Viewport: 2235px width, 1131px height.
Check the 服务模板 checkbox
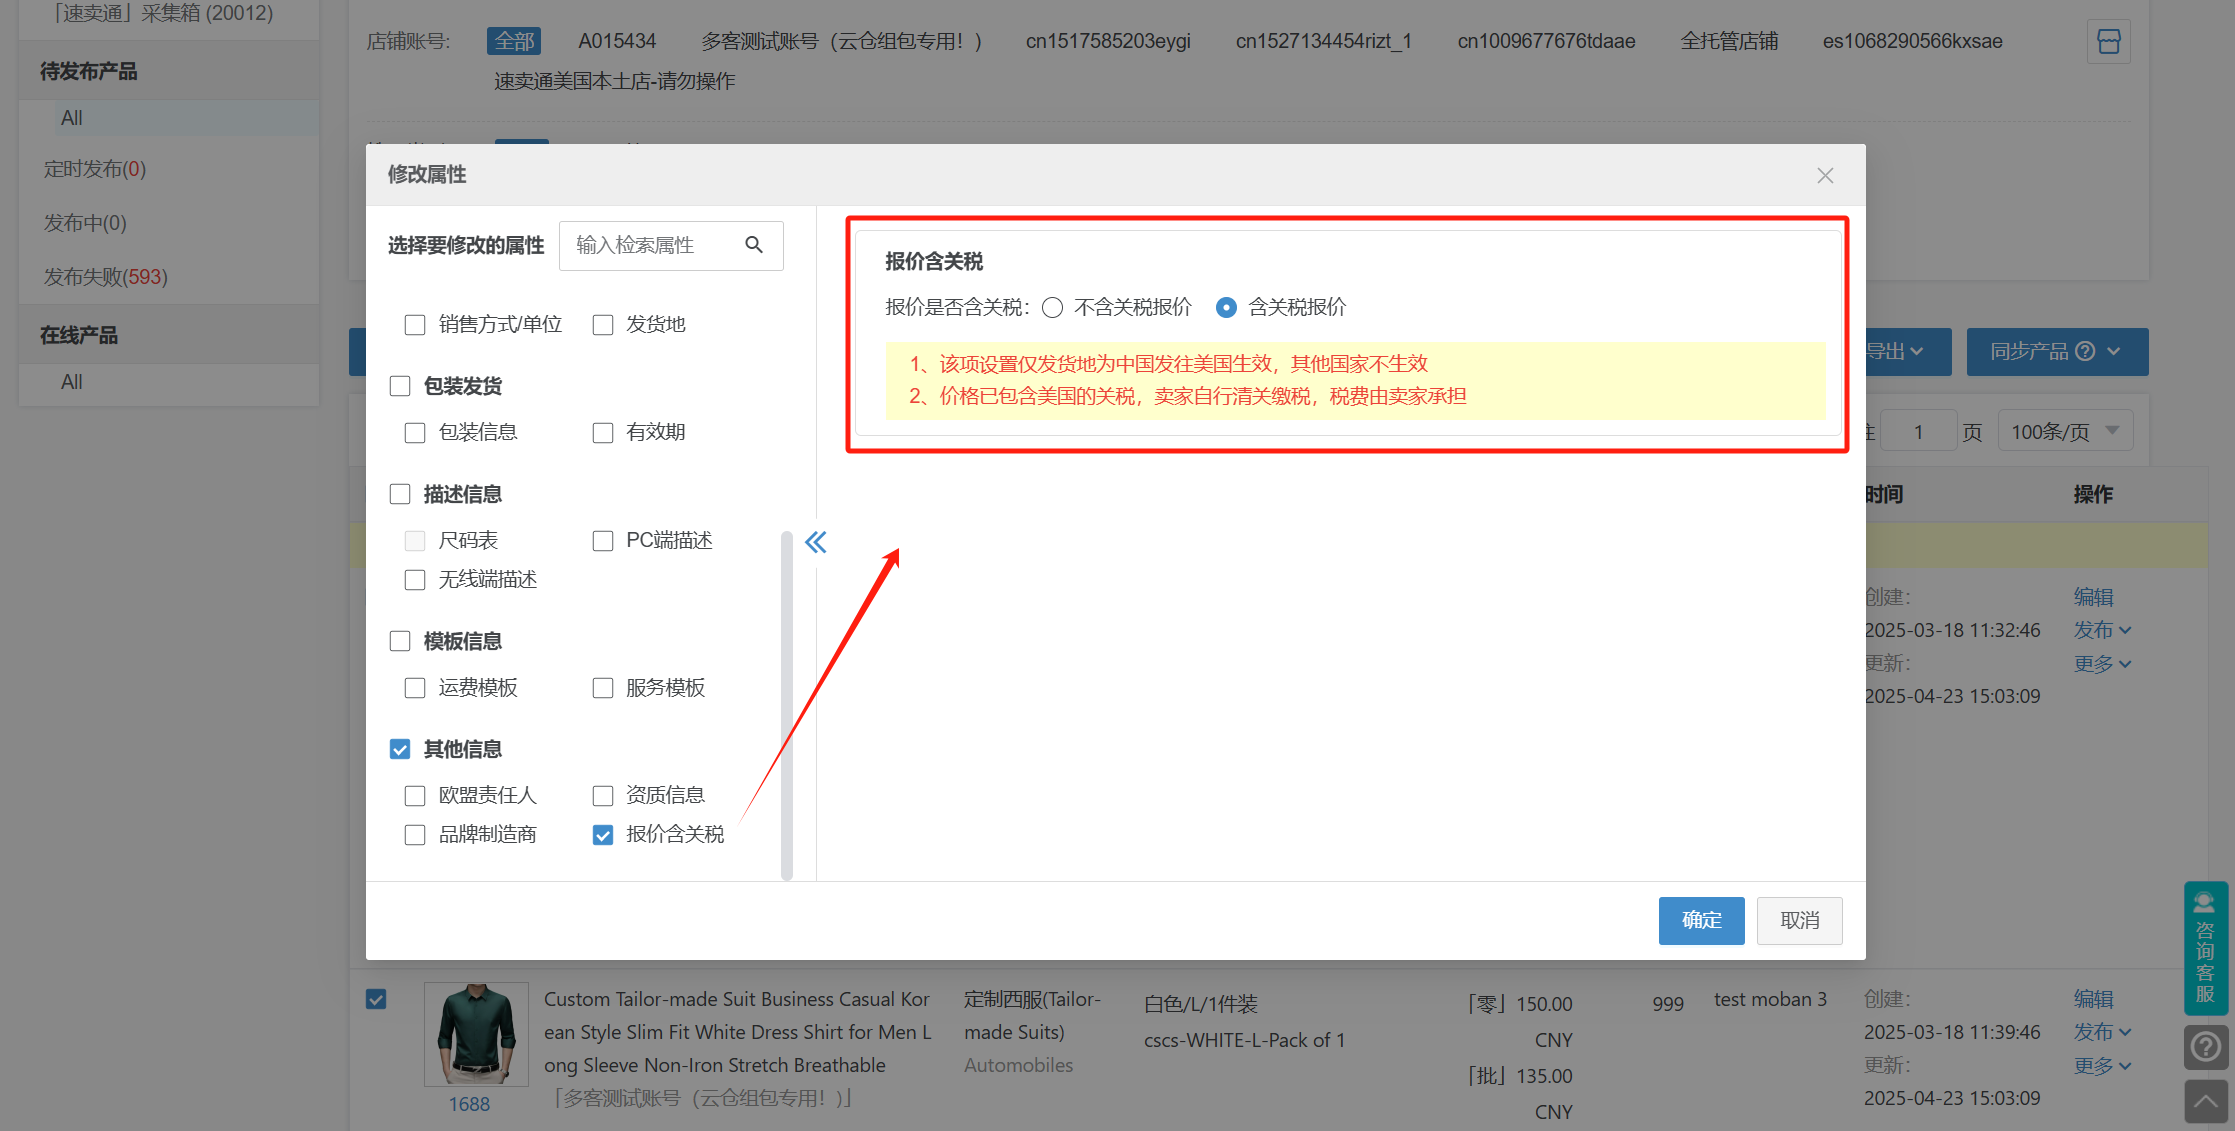tap(603, 688)
